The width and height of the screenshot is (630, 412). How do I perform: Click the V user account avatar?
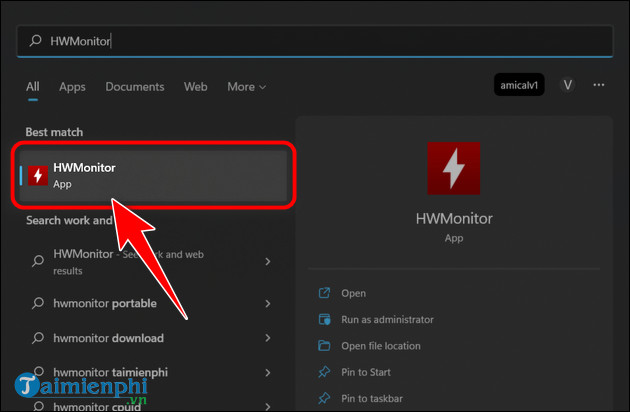tap(567, 85)
